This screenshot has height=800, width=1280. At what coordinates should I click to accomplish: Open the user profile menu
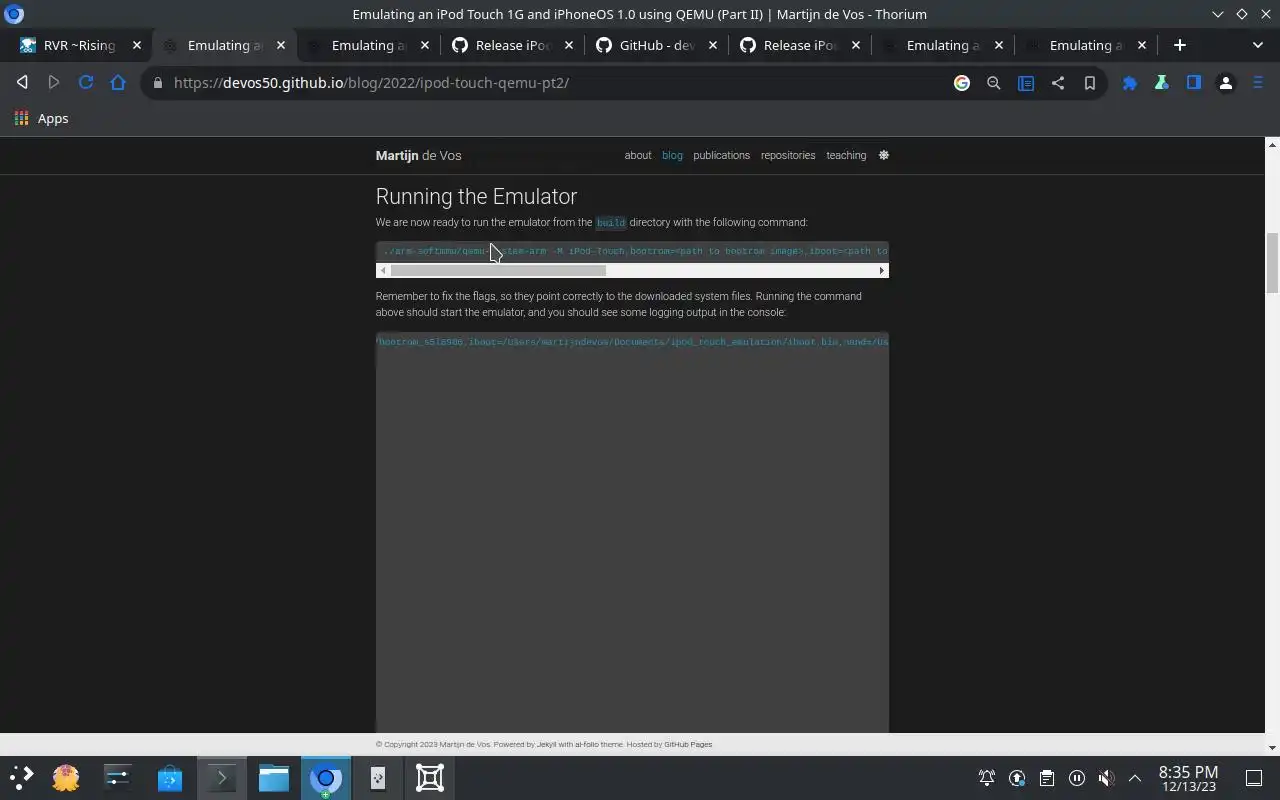click(1226, 83)
